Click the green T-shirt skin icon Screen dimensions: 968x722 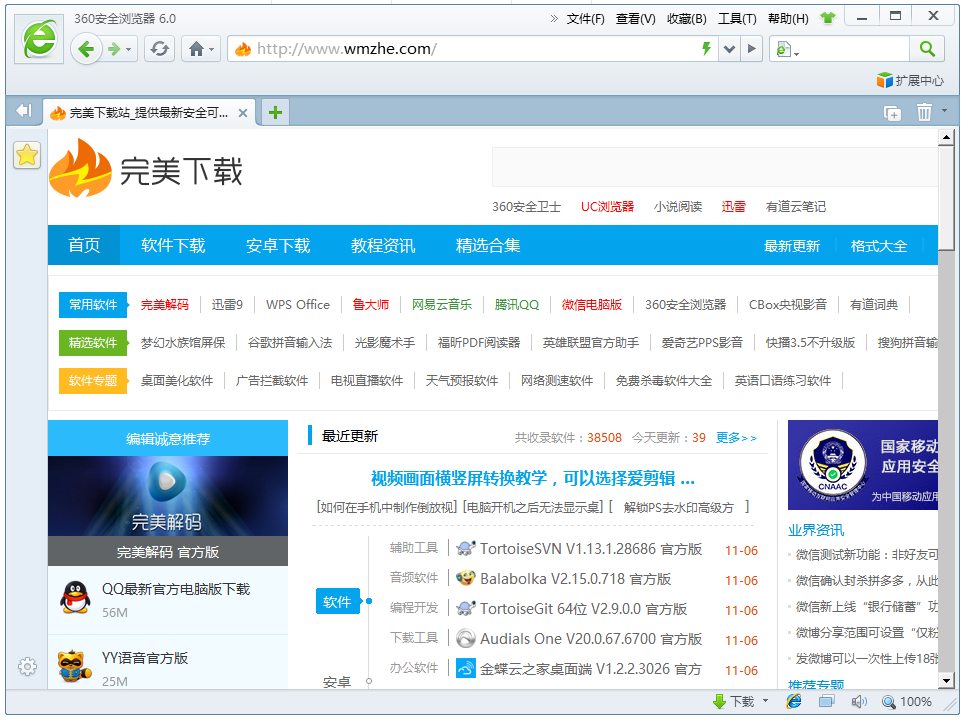(x=827, y=16)
